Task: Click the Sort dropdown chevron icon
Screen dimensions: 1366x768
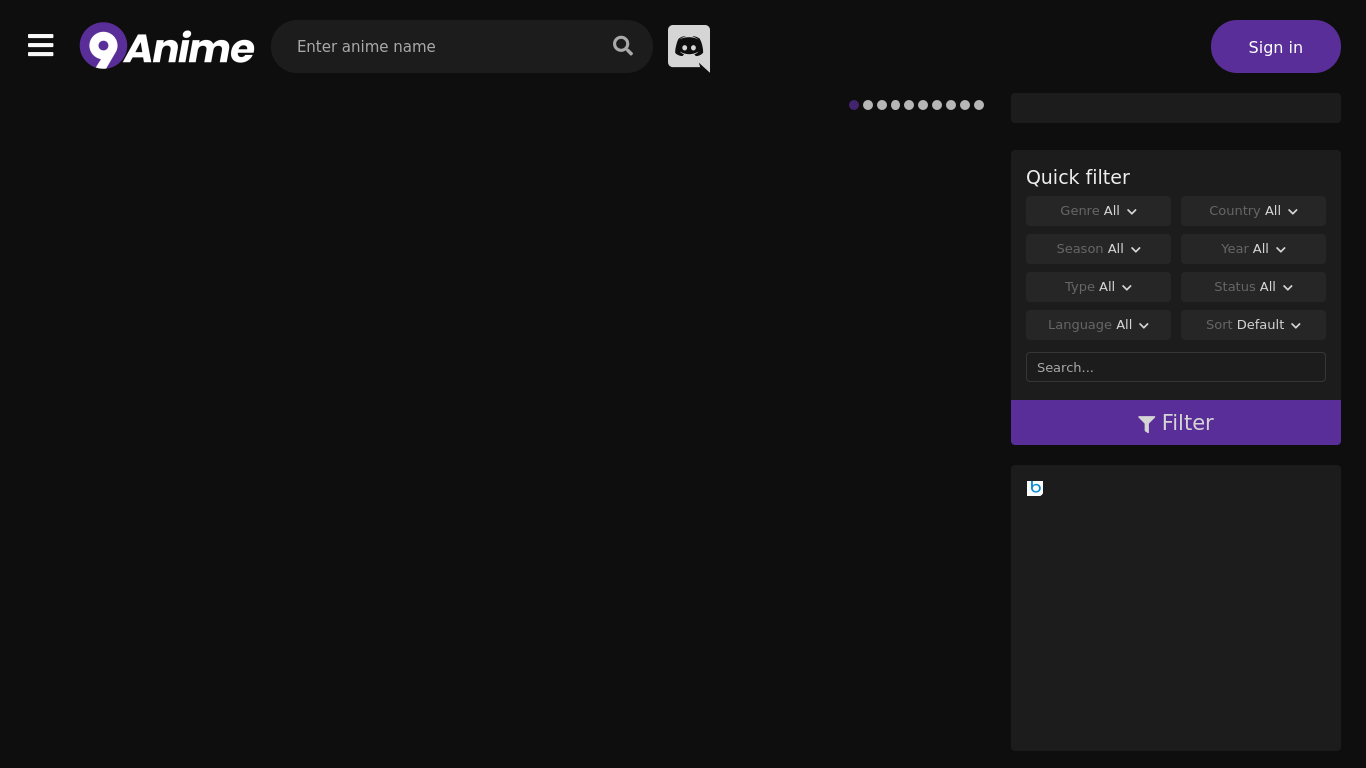Action: coord(1295,325)
